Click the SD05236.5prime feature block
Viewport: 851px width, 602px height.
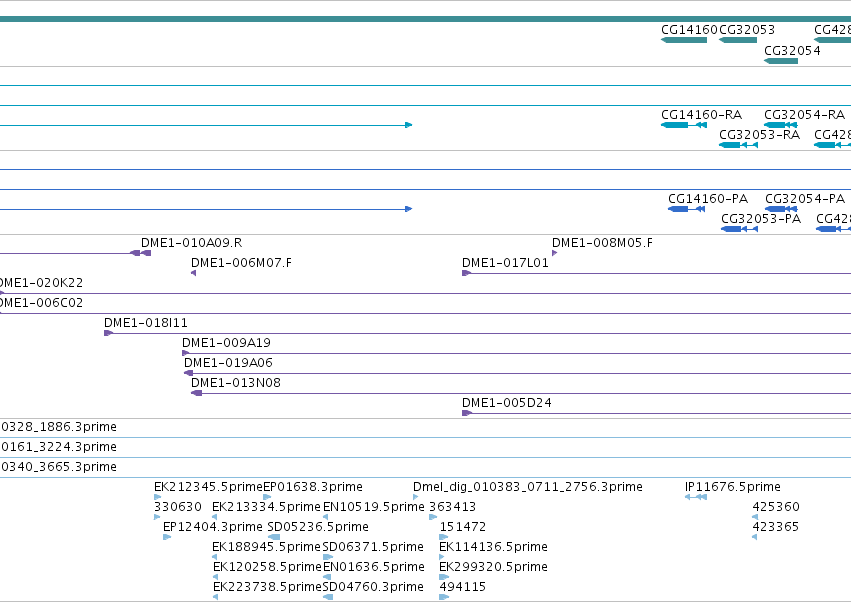pyautogui.click(x=274, y=537)
